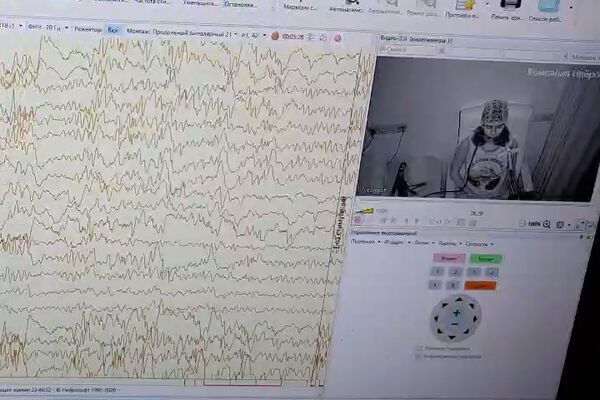
Task: Click the camera video preview of the patient
Action: click(478, 128)
